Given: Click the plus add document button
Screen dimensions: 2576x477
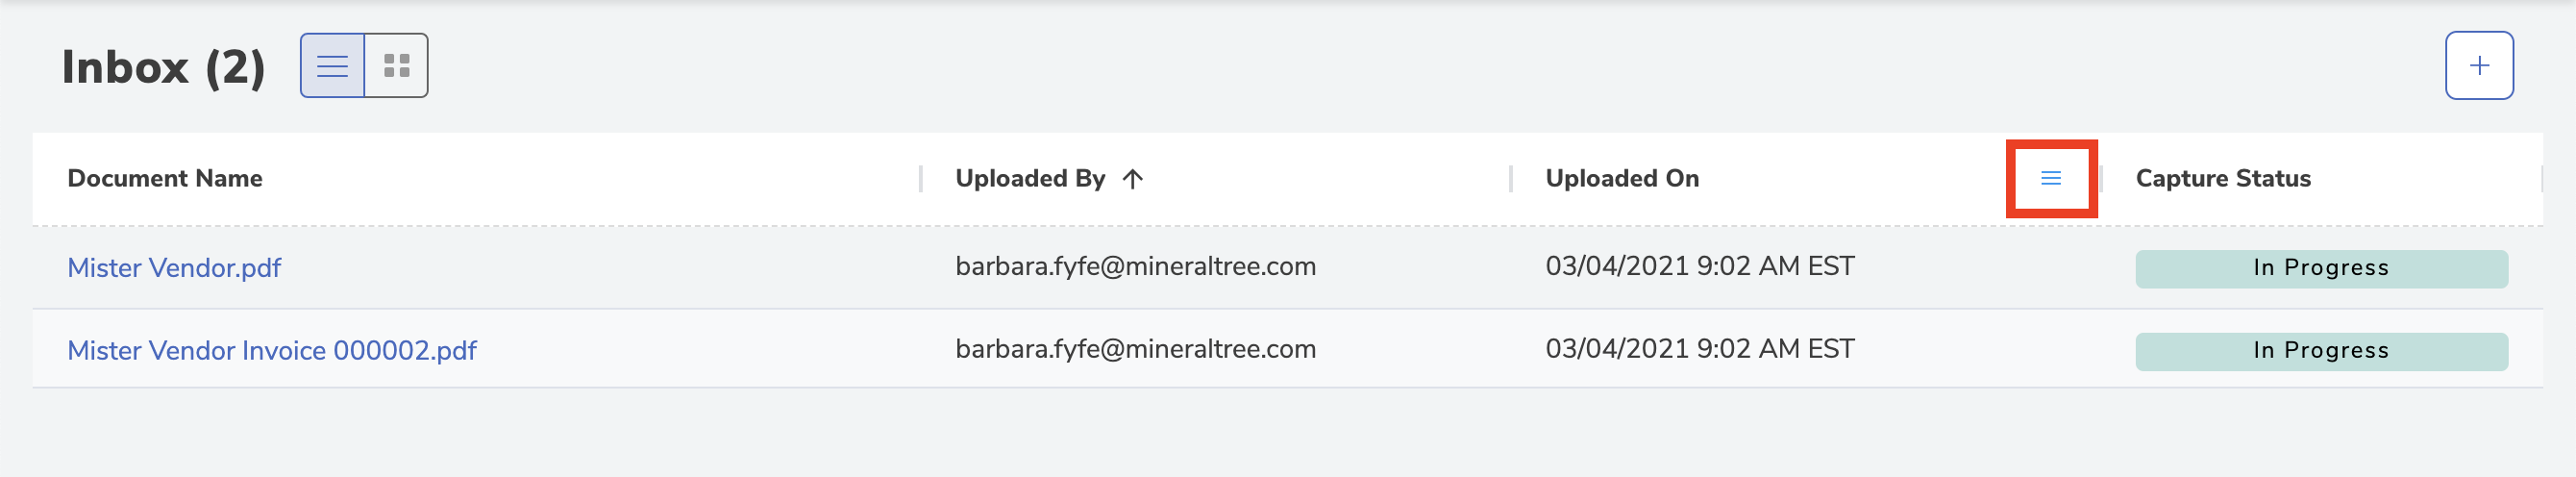Looking at the screenshot, I should (x=2479, y=66).
